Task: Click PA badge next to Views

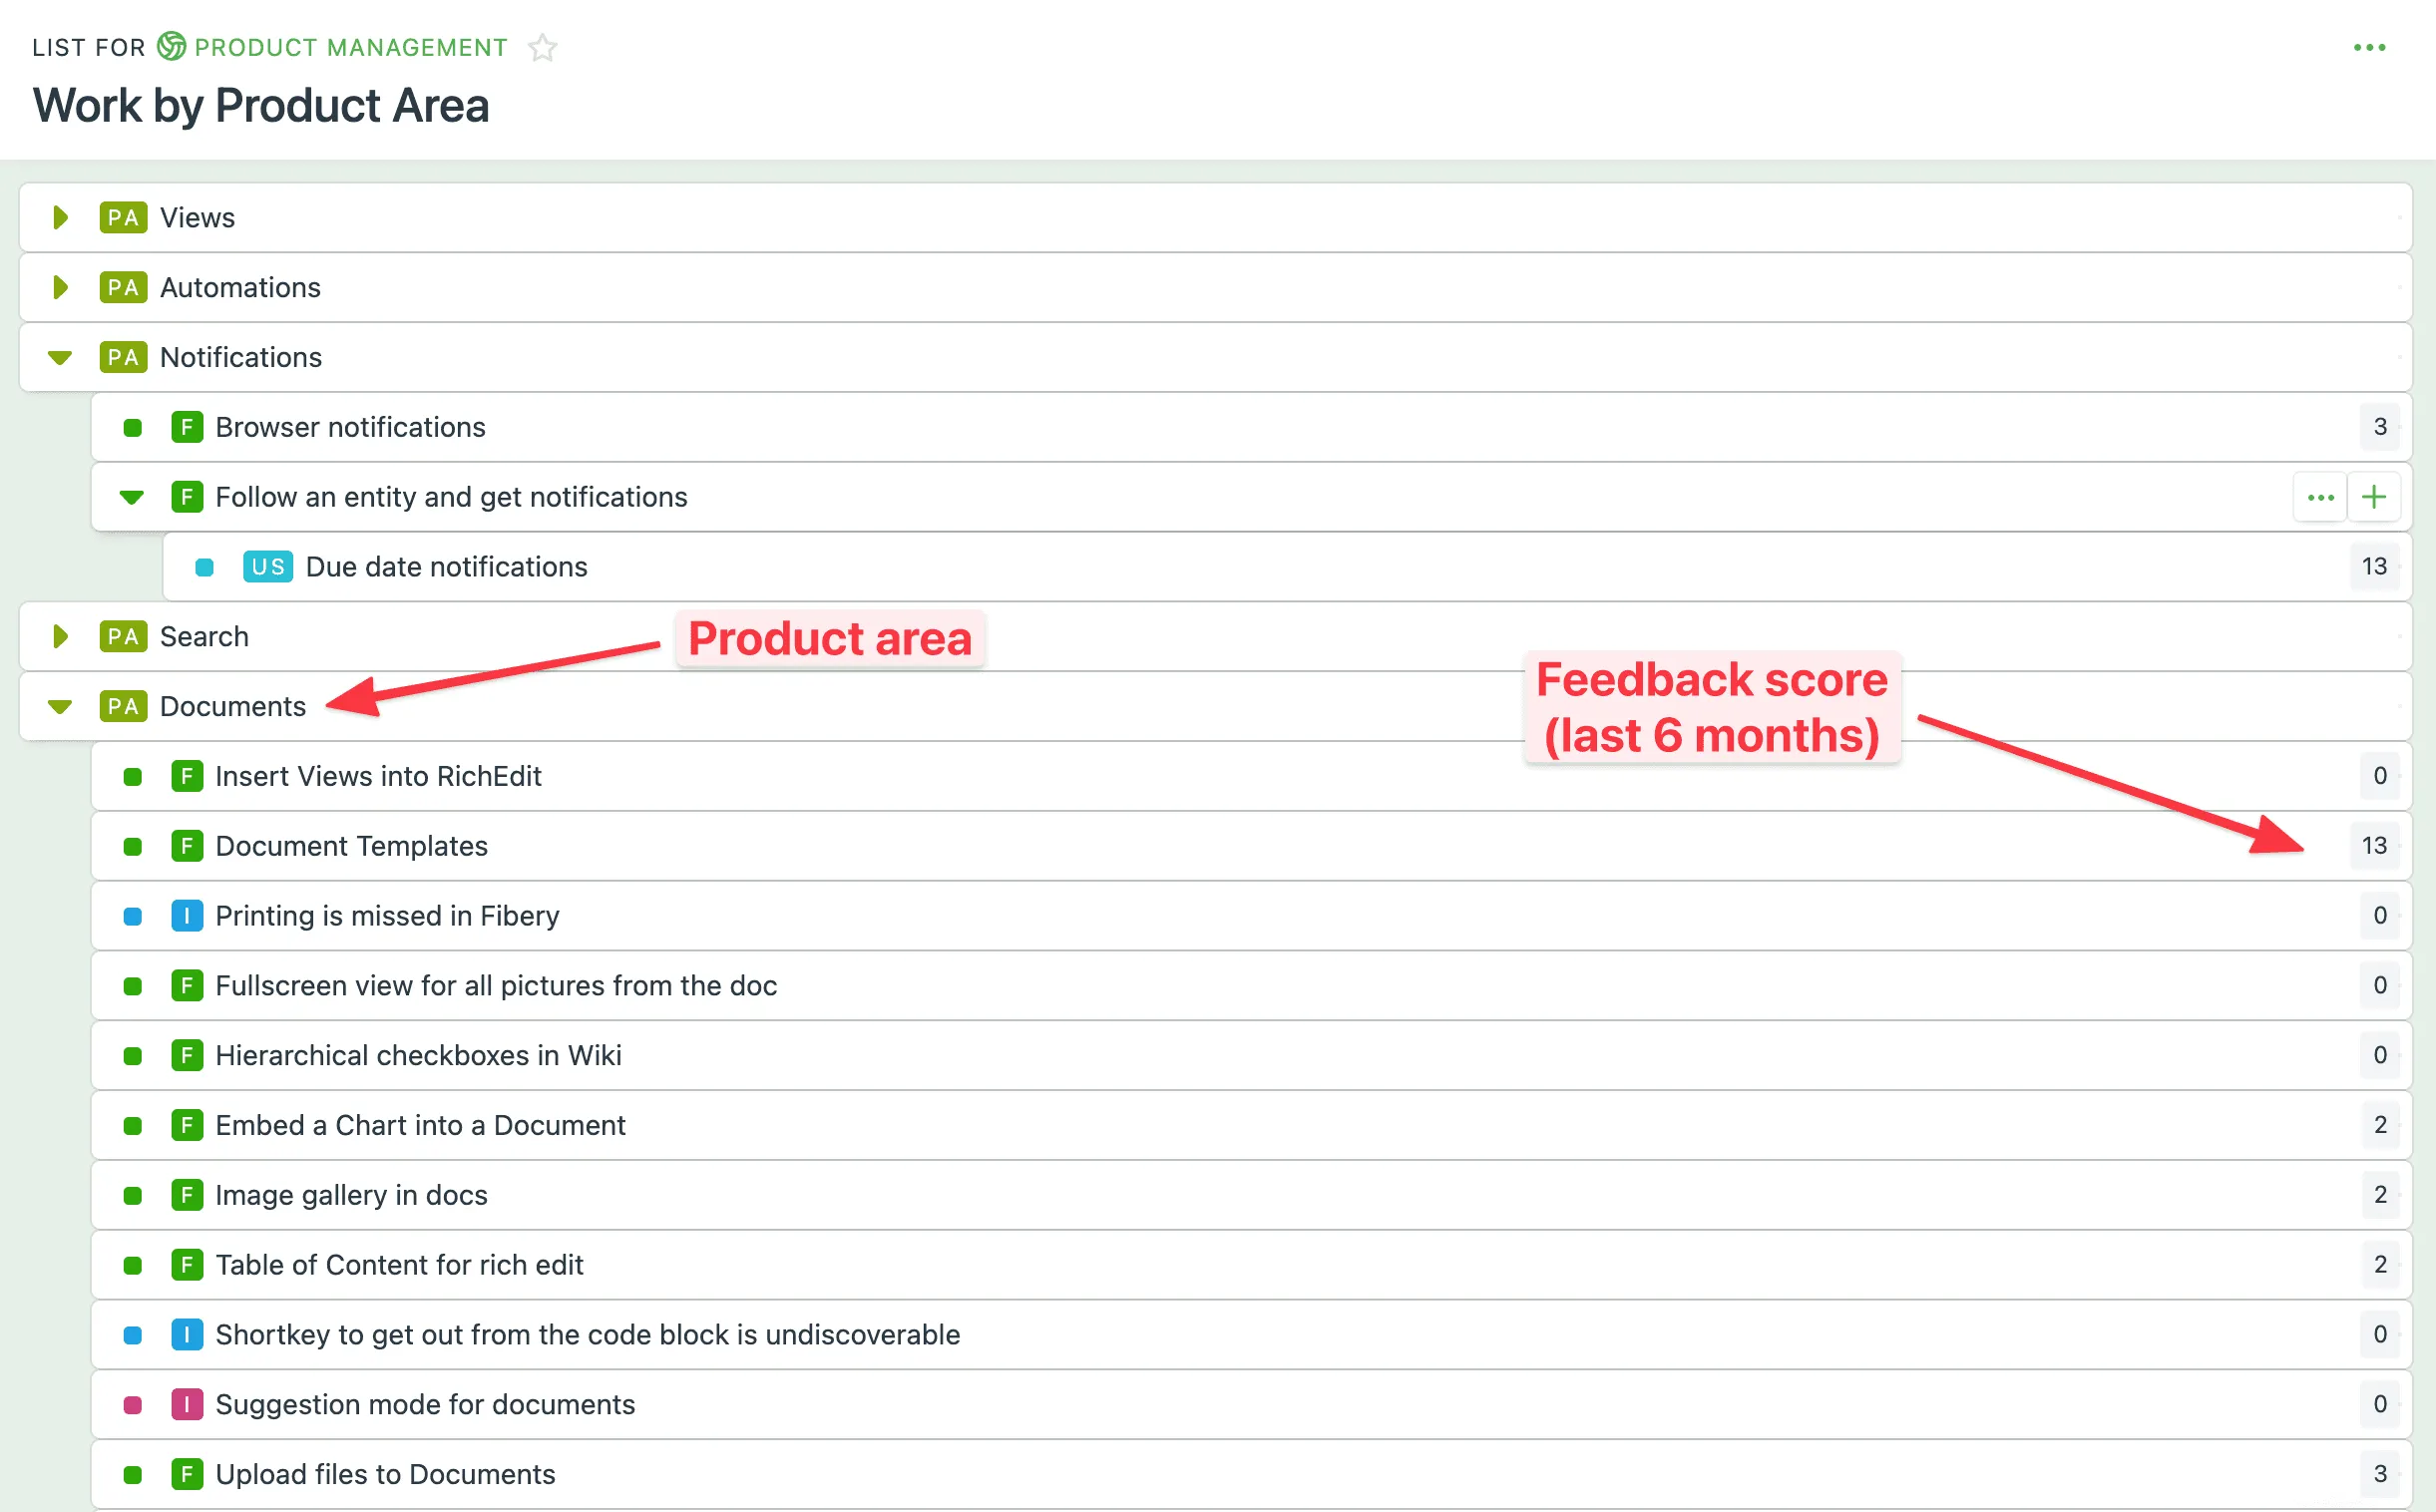Action: click(123, 217)
